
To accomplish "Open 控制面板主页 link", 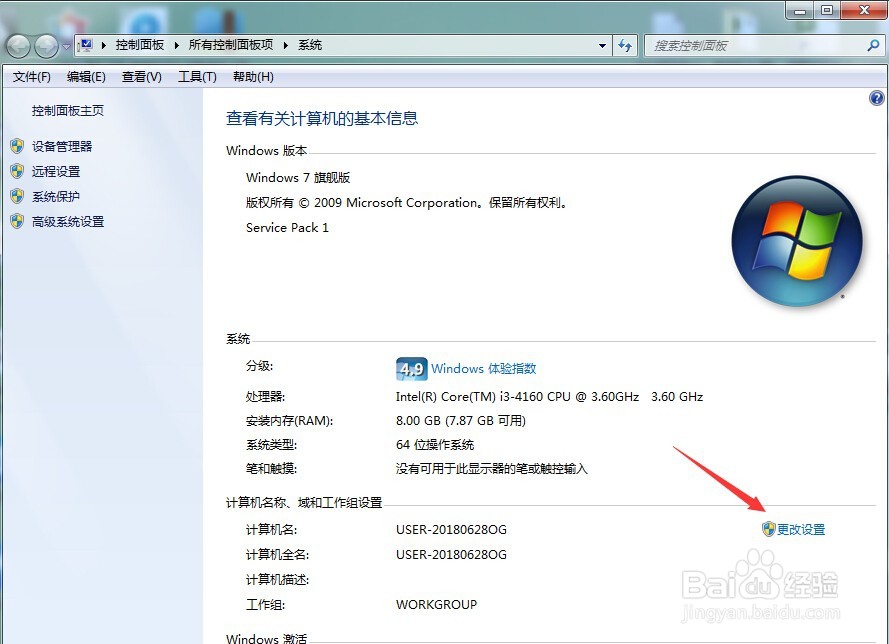I will (x=67, y=111).
